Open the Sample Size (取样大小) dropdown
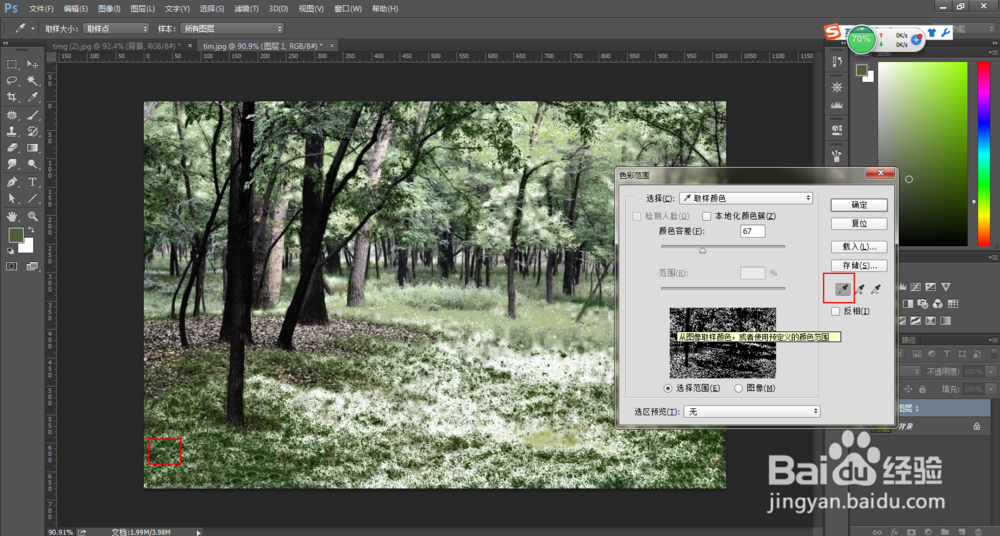The image size is (1000, 536). [116, 29]
